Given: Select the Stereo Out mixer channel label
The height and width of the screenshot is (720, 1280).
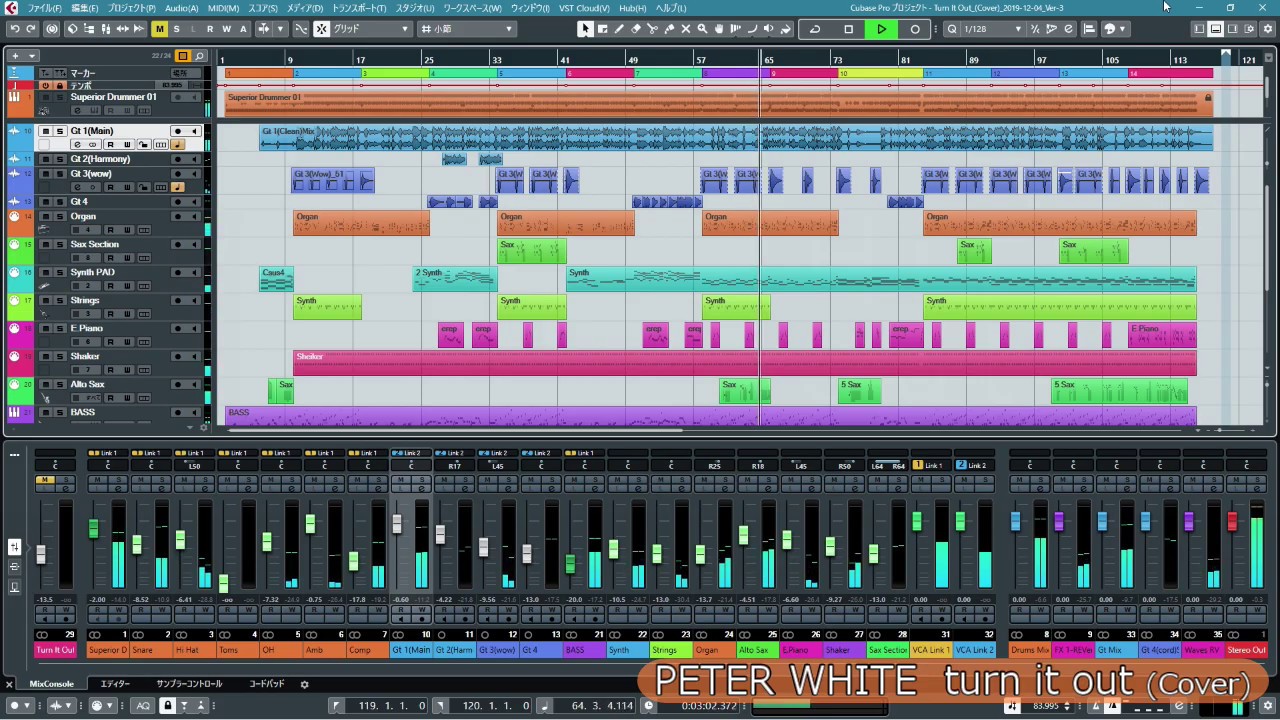Looking at the screenshot, I should (1246, 650).
